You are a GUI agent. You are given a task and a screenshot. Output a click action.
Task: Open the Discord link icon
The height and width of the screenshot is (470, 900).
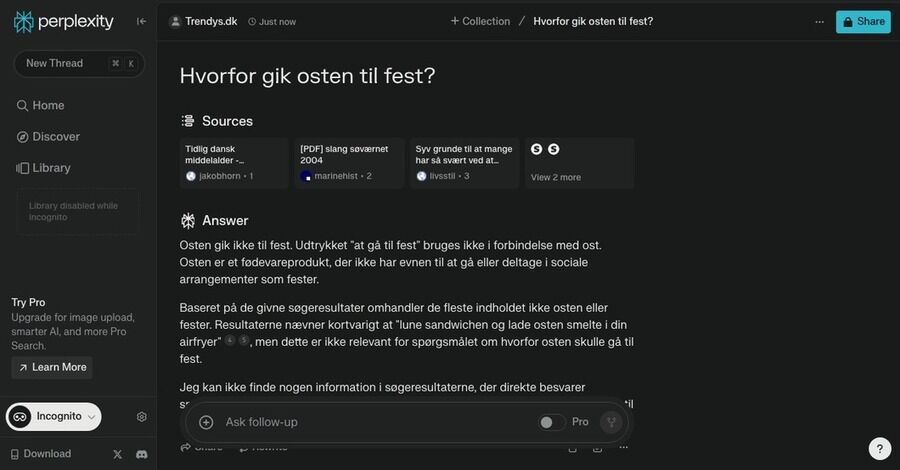pyautogui.click(x=142, y=454)
